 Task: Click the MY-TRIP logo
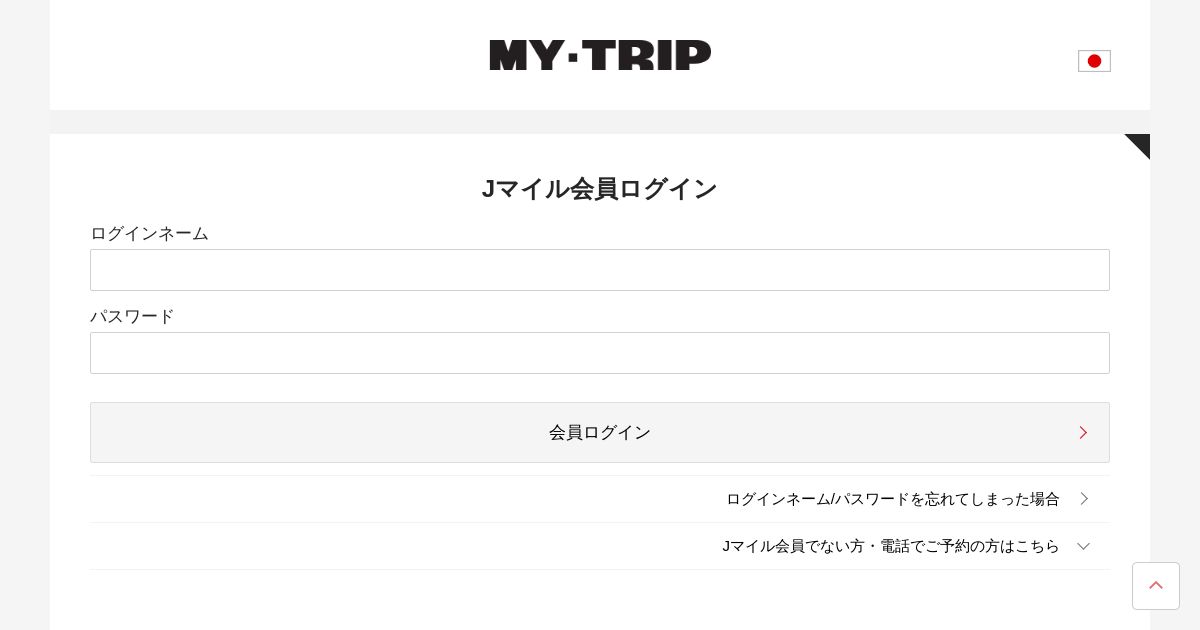coord(600,55)
